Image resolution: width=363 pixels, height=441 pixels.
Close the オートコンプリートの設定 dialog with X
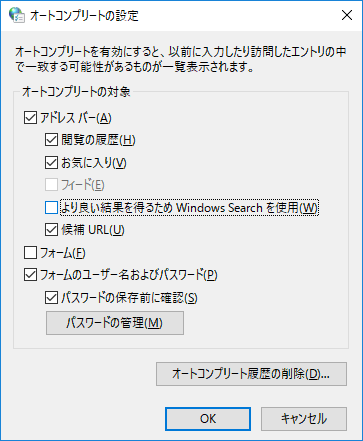(347, 15)
